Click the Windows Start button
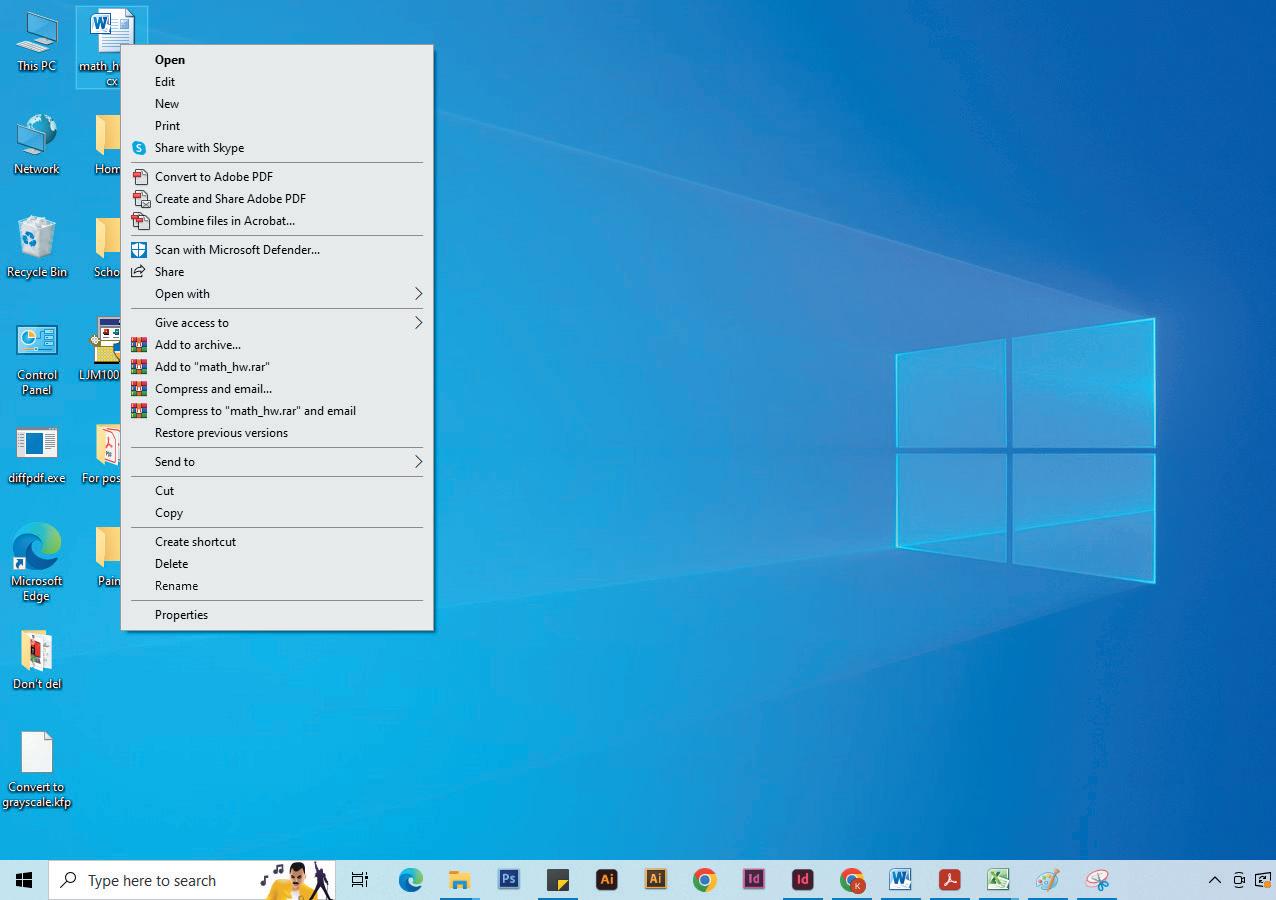 24,880
